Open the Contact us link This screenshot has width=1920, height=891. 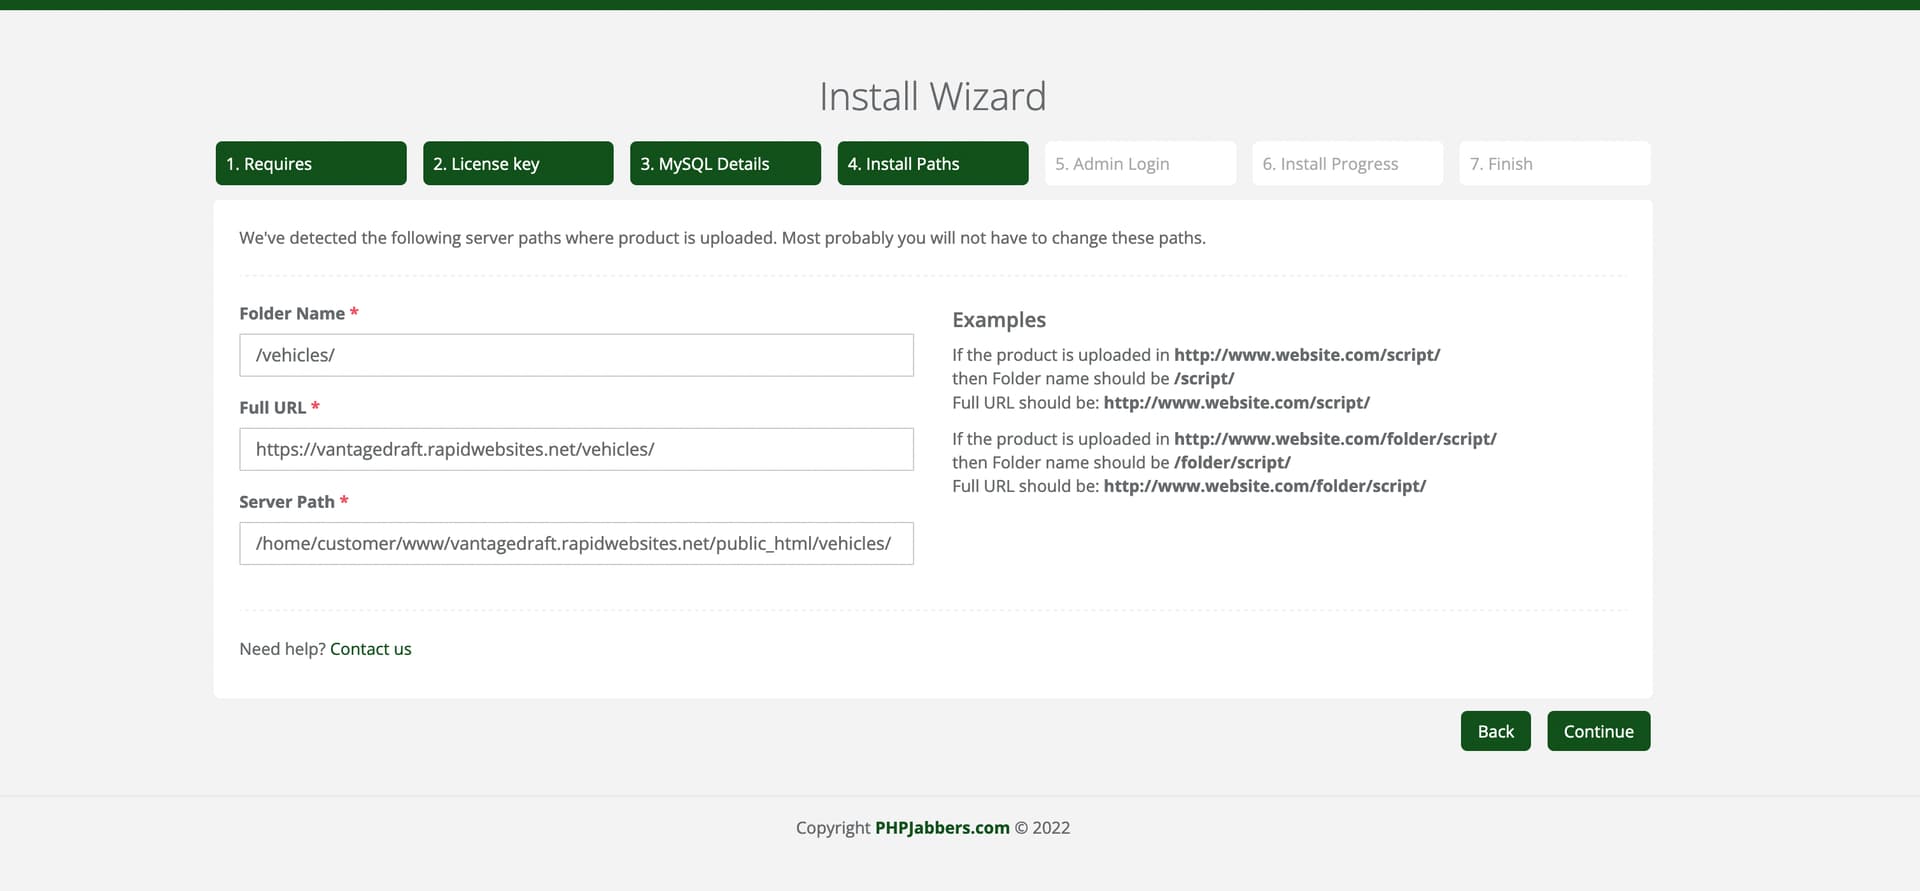coord(370,649)
